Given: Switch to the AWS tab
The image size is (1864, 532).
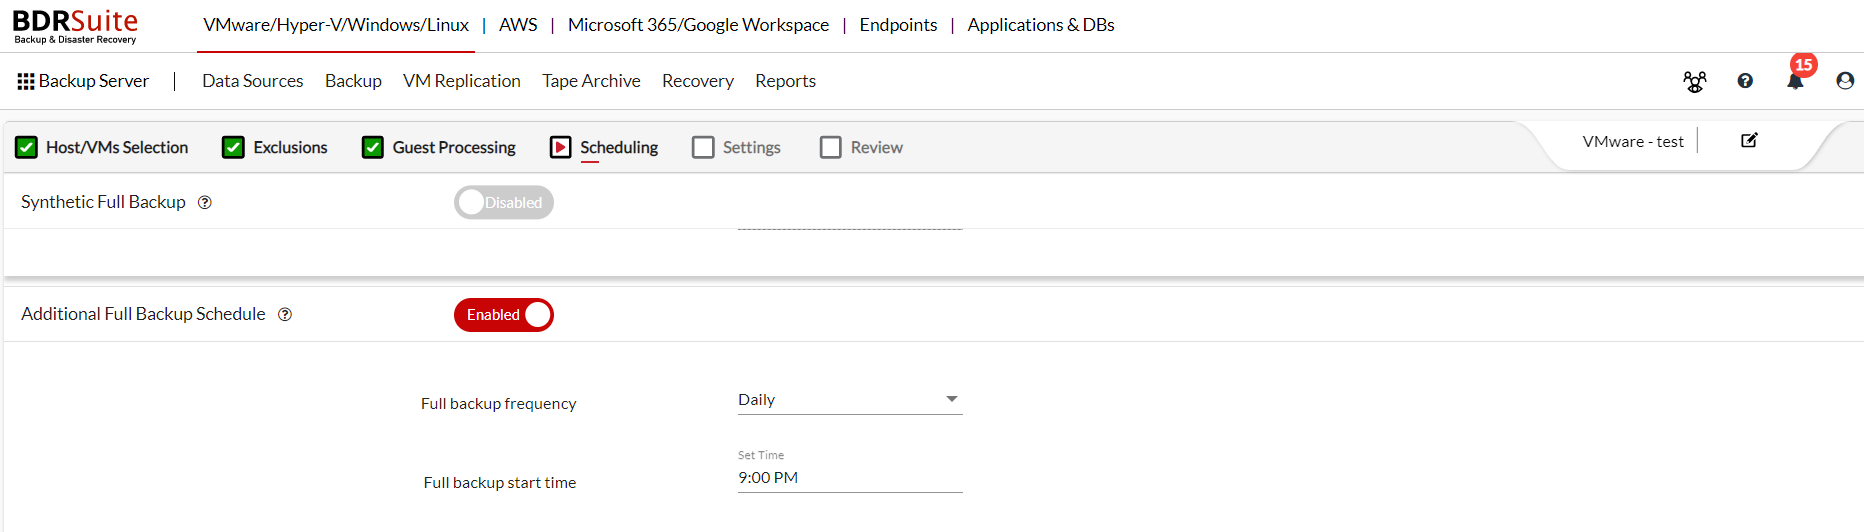Looking at the screenshot, I should (x=518, y=25).
